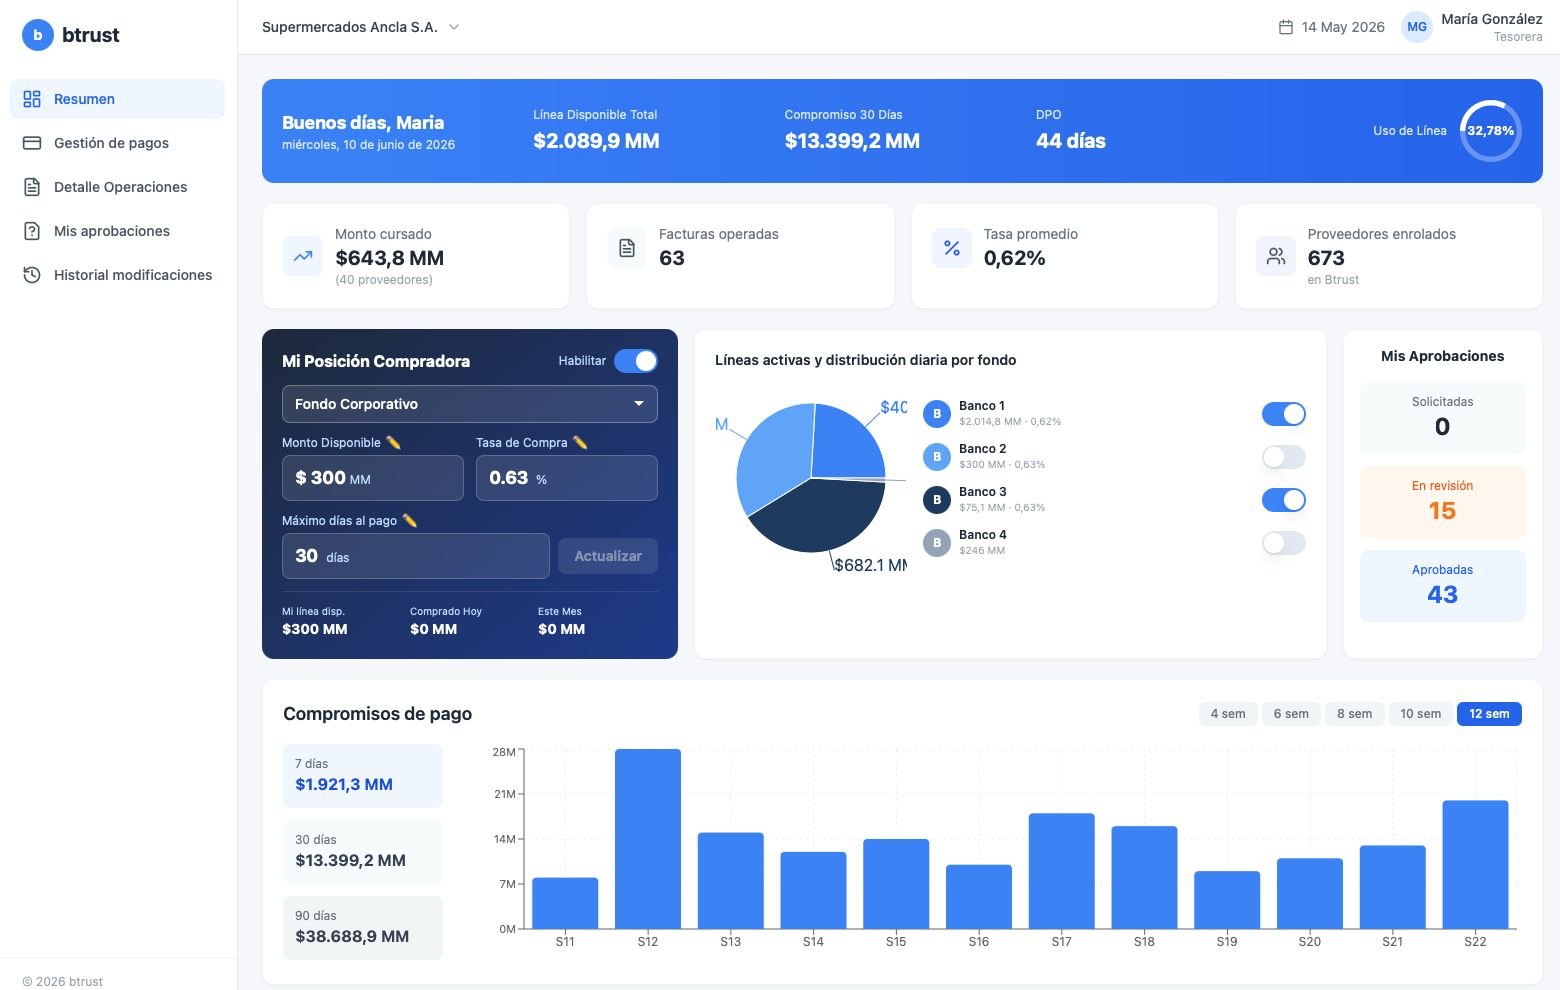Click the Detalle Operaciones document icon
Viewport: 1560px width, 990px height.
click(32, 187)
